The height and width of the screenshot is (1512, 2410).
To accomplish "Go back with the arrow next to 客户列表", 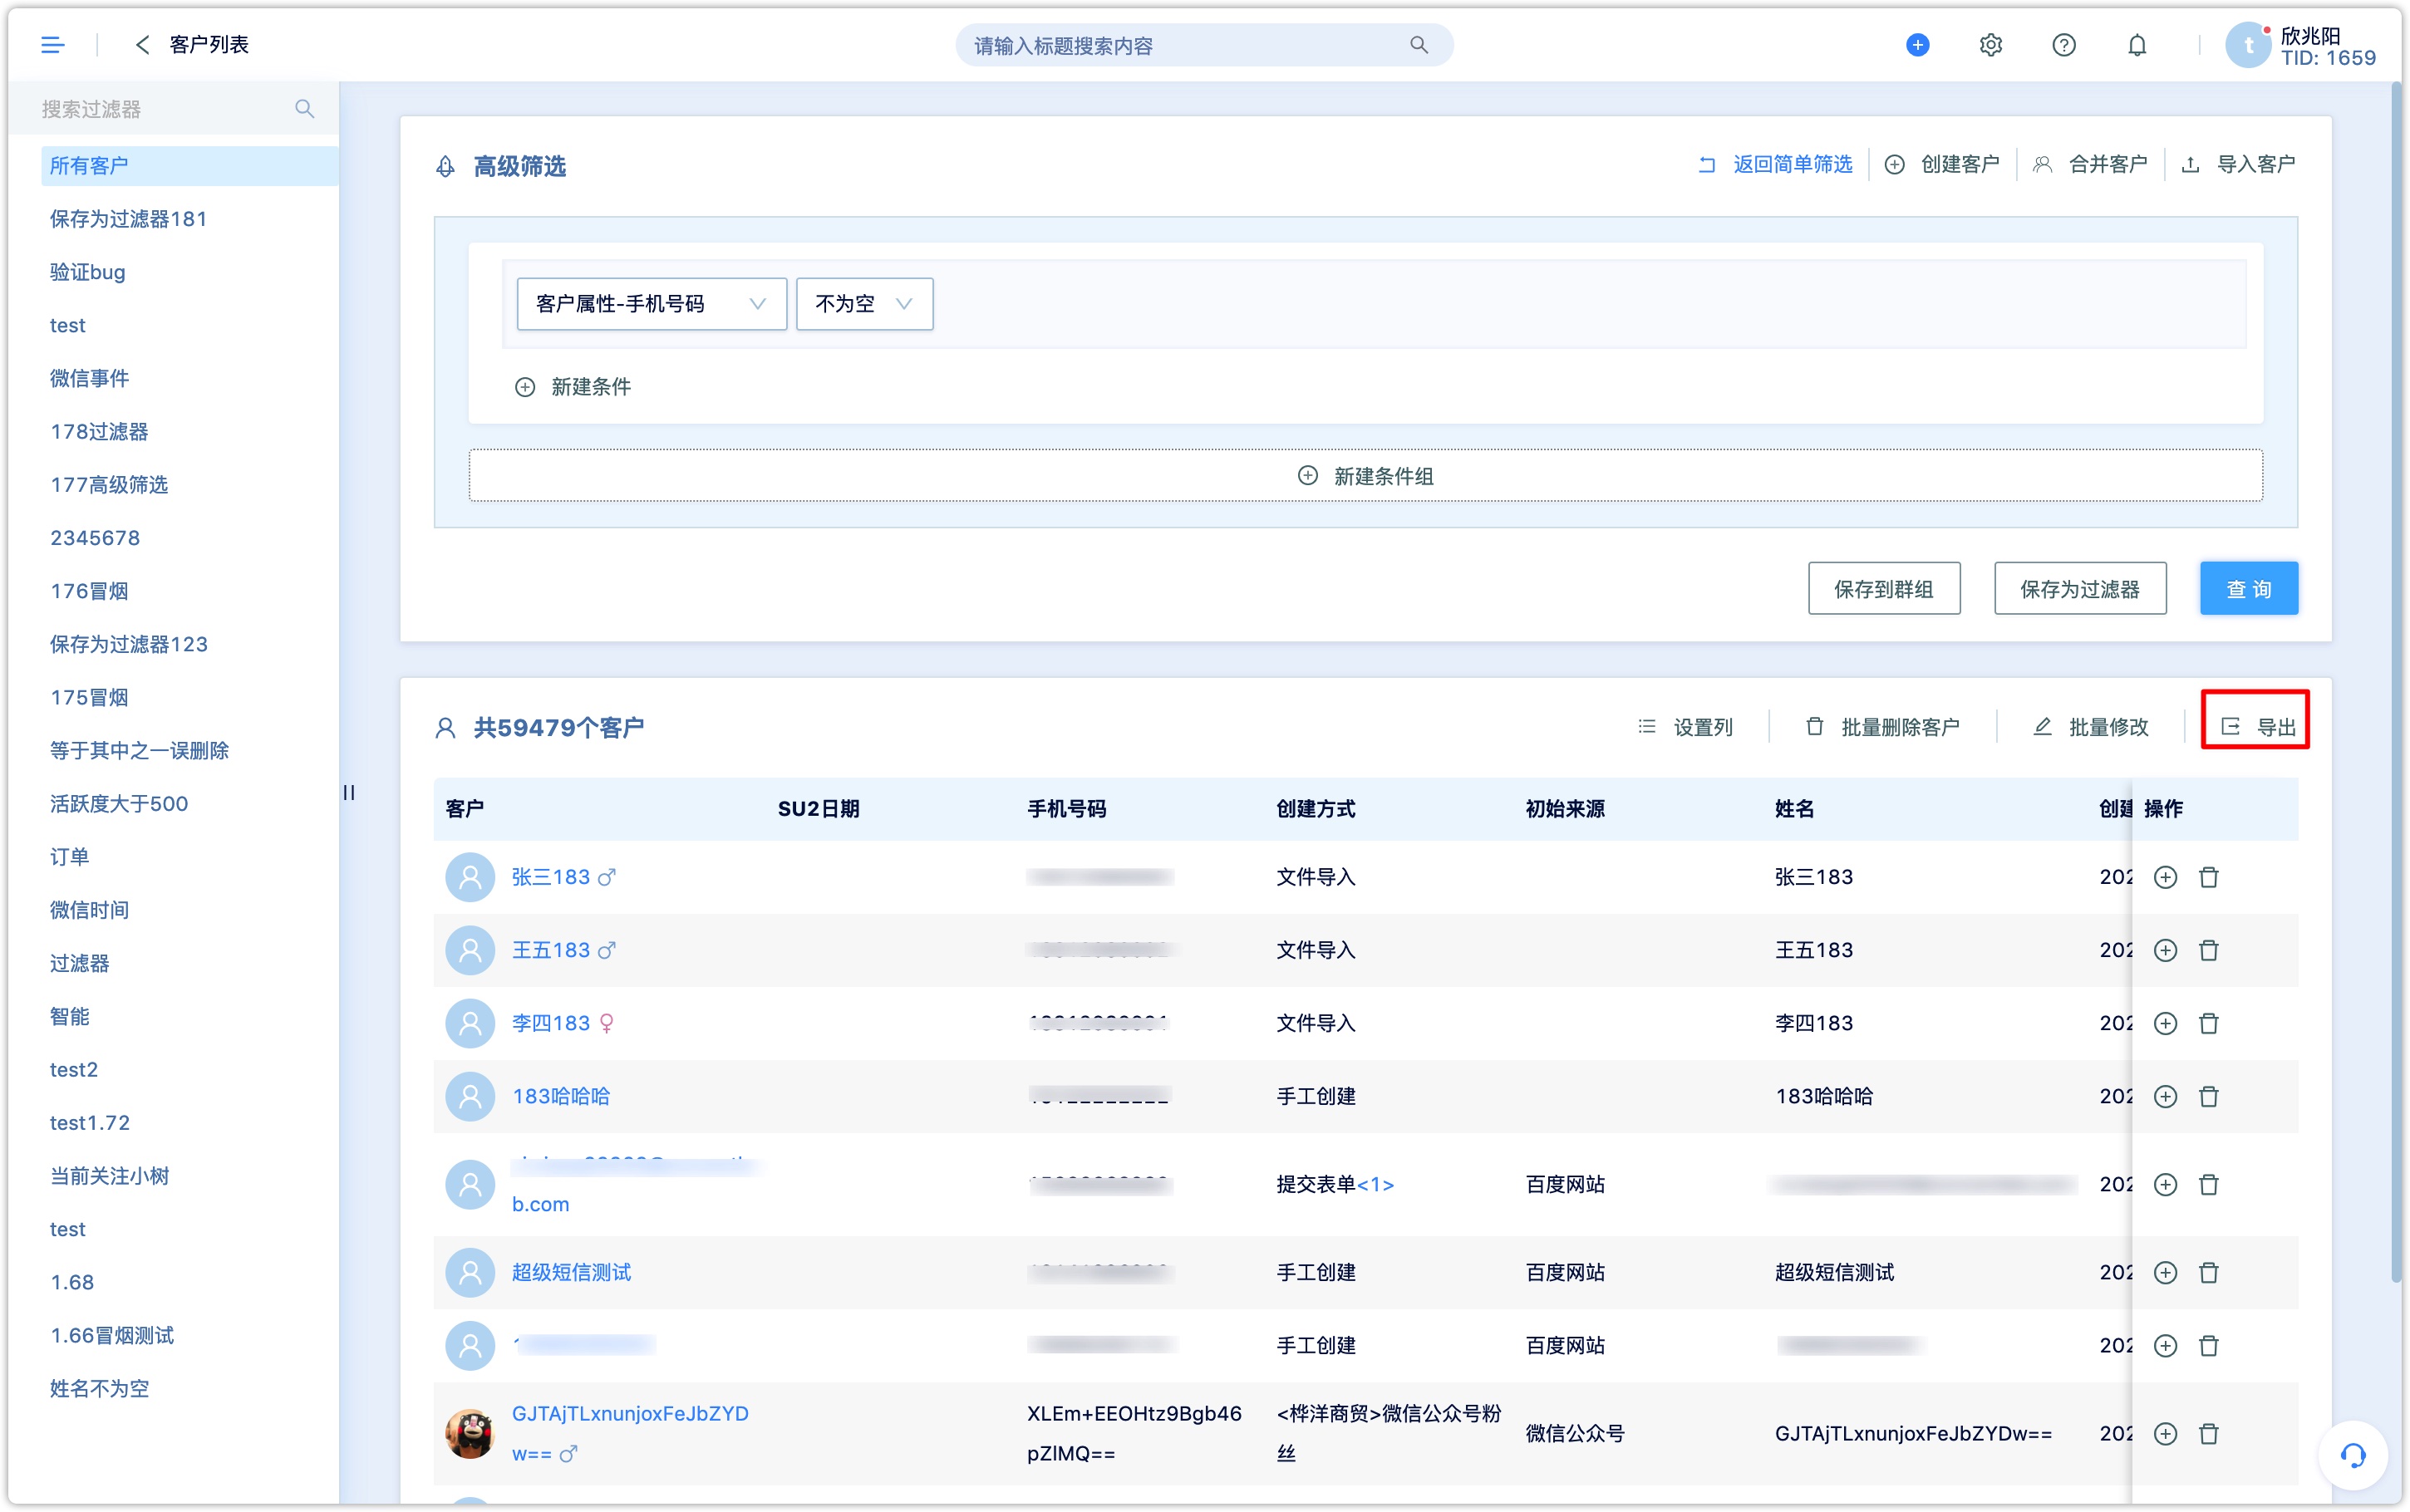I will (x=142, y=44).
